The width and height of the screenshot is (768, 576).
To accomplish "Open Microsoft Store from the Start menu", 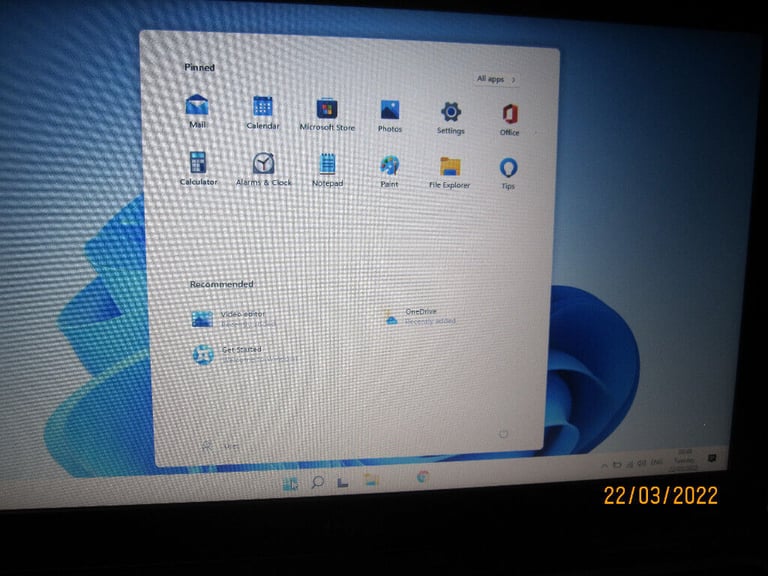I will pos(327,115).
